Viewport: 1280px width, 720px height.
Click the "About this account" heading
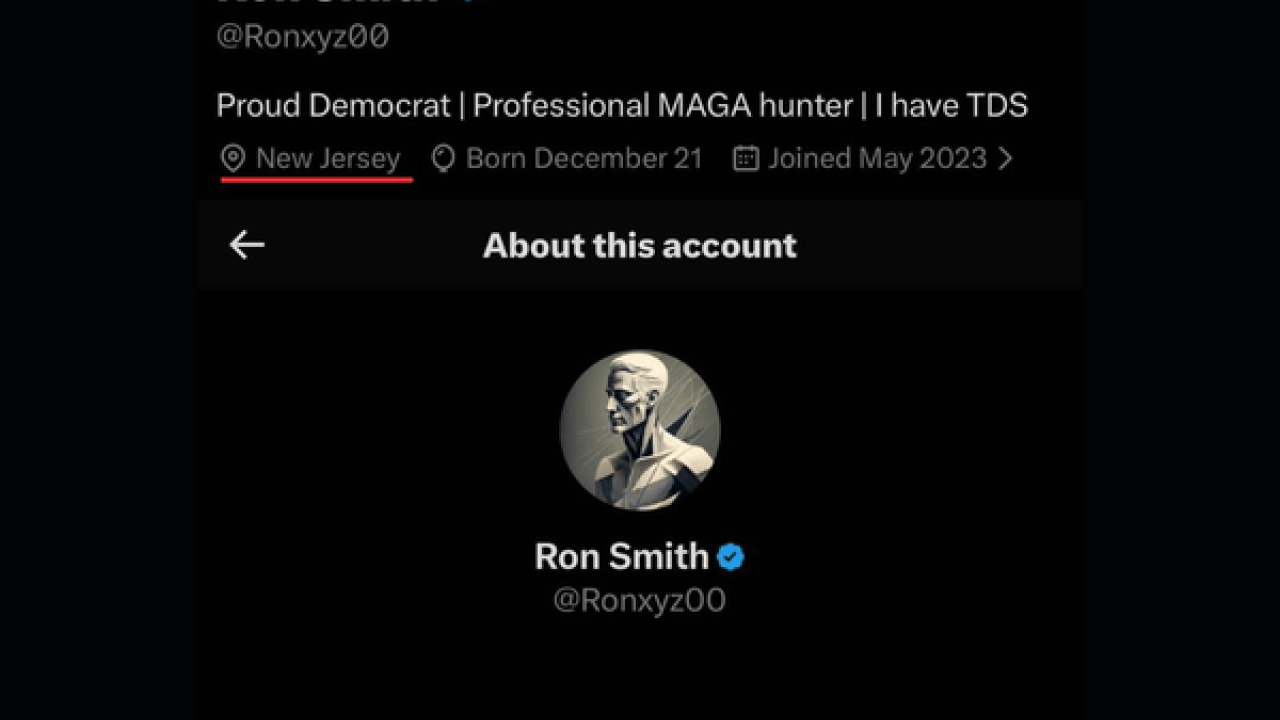pyautogui.click(x=640, y=245)
